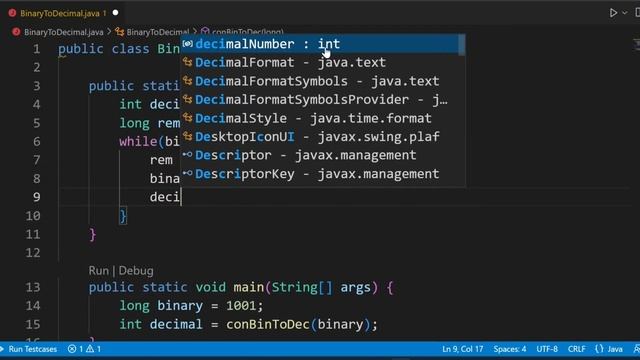The height and width of the screenshot is (360, 640).
Task: Click Run CodeLens above main method
Action: click(99, 271)
